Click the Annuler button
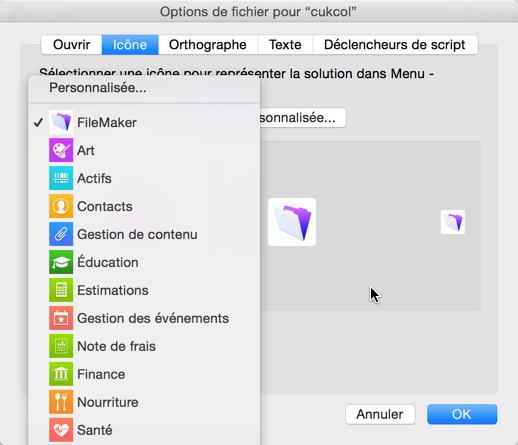Image resolution: width=518 pixels, height=445 pixels. pos(380,414)
